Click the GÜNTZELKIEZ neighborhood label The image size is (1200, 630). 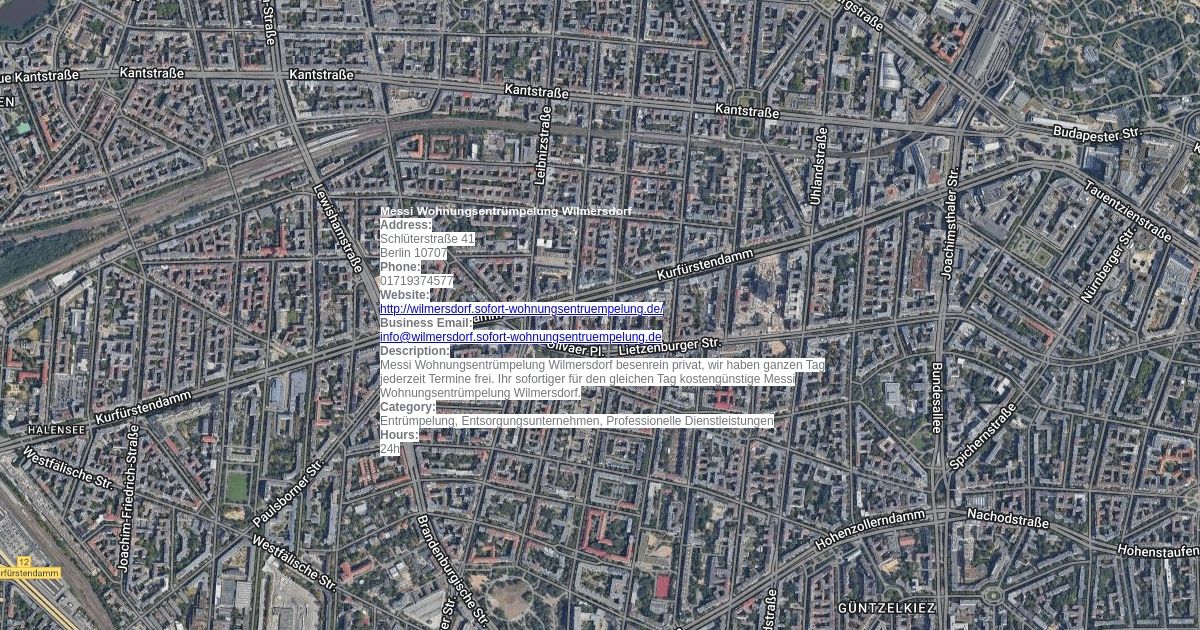pos(886,608)
